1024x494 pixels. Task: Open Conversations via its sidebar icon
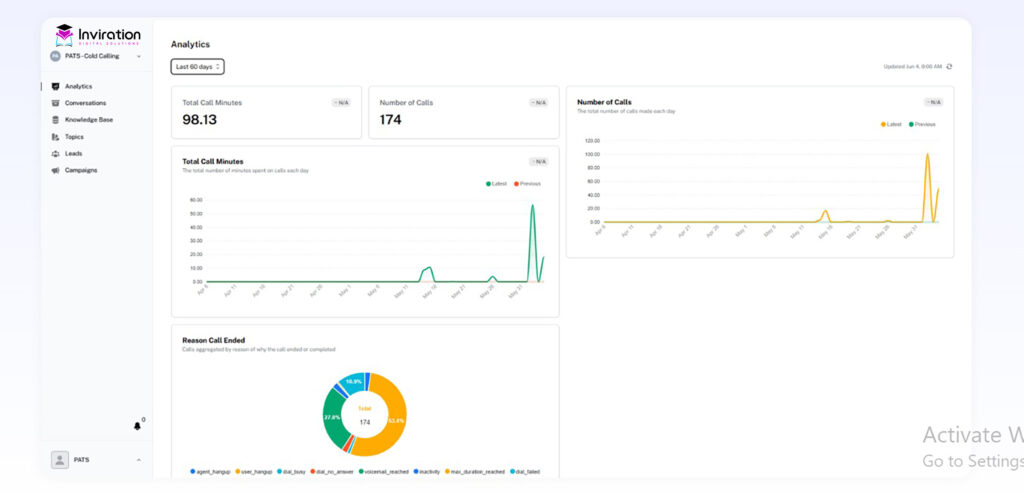[x=55, y=103]
